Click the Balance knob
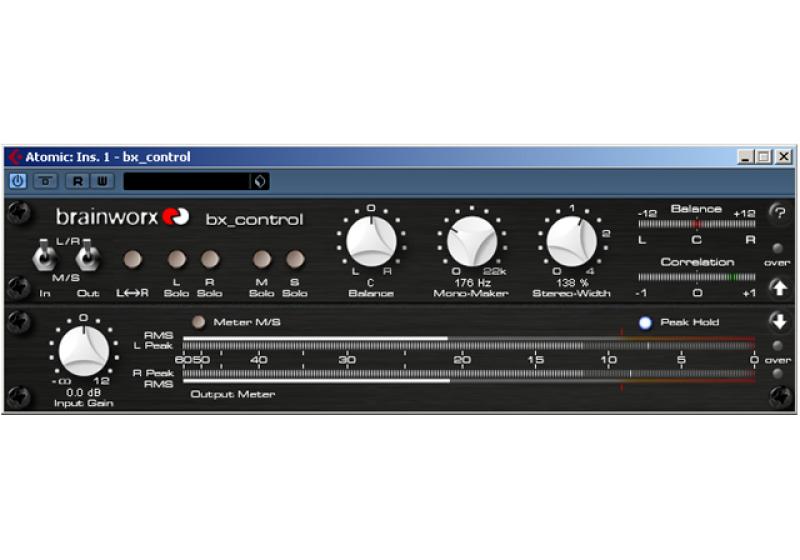 point(371,241)
